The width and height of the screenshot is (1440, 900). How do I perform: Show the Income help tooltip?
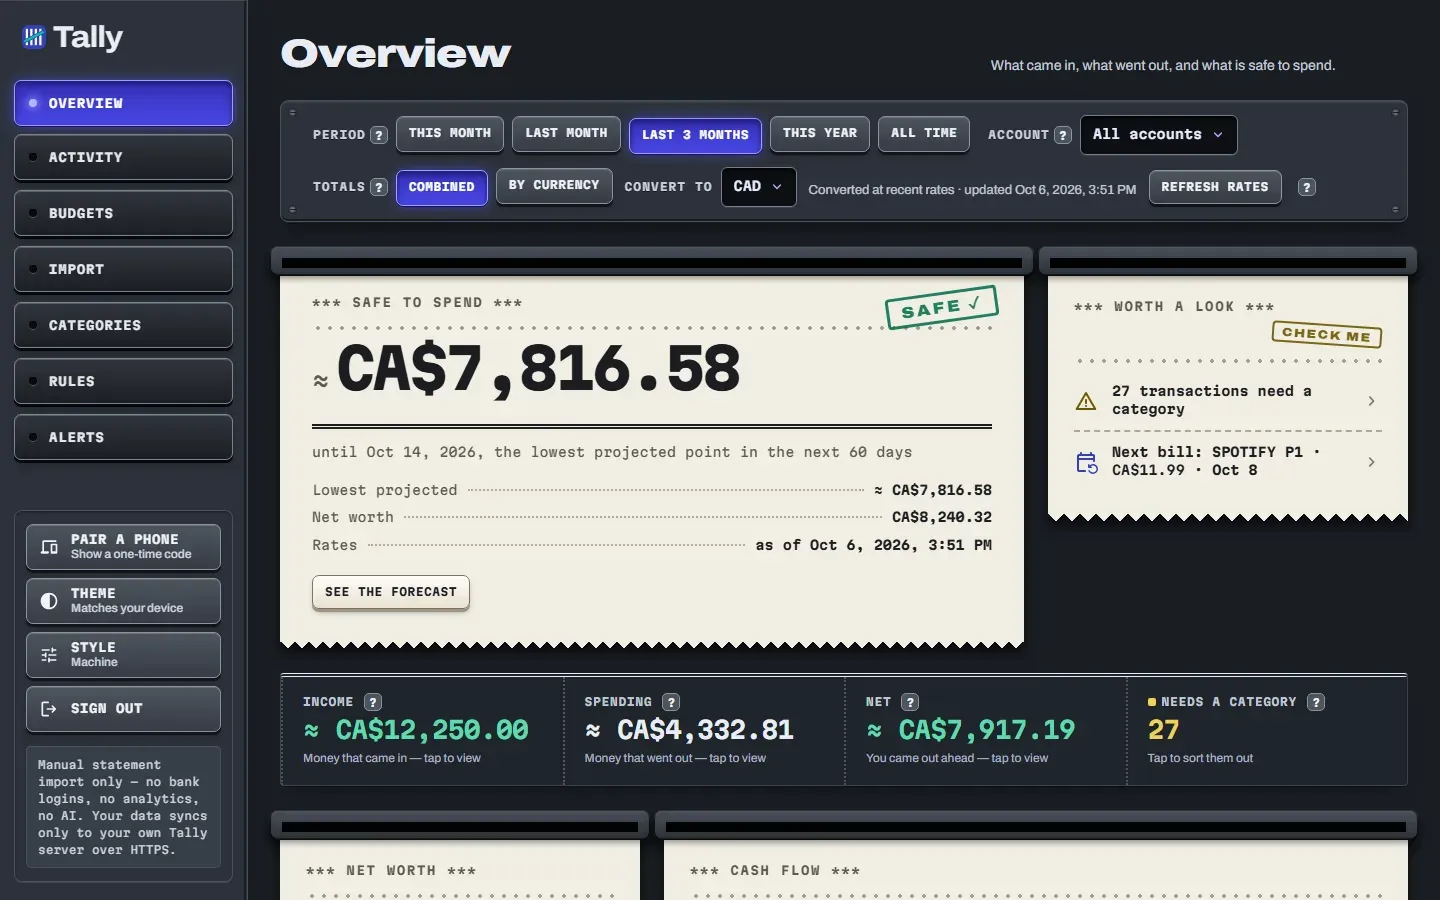click(373, 702)
